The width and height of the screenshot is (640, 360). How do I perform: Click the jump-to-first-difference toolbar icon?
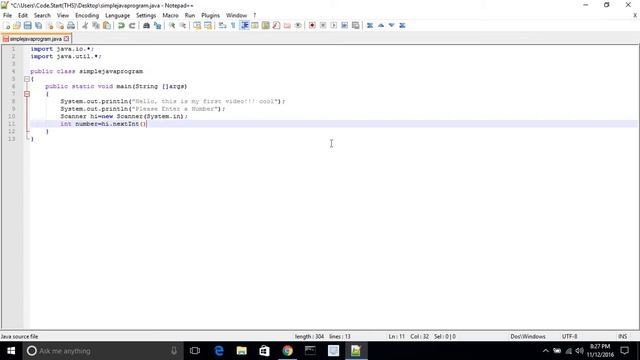tap(370, 25)
